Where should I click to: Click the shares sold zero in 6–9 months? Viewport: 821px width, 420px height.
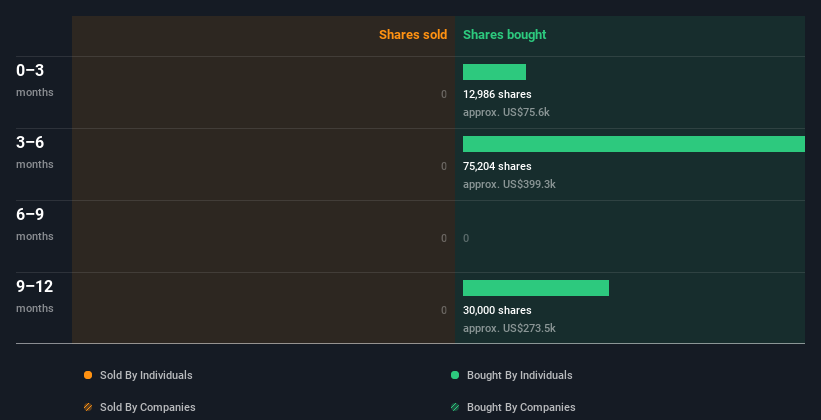pyautogui.click(x=444, y=238)
